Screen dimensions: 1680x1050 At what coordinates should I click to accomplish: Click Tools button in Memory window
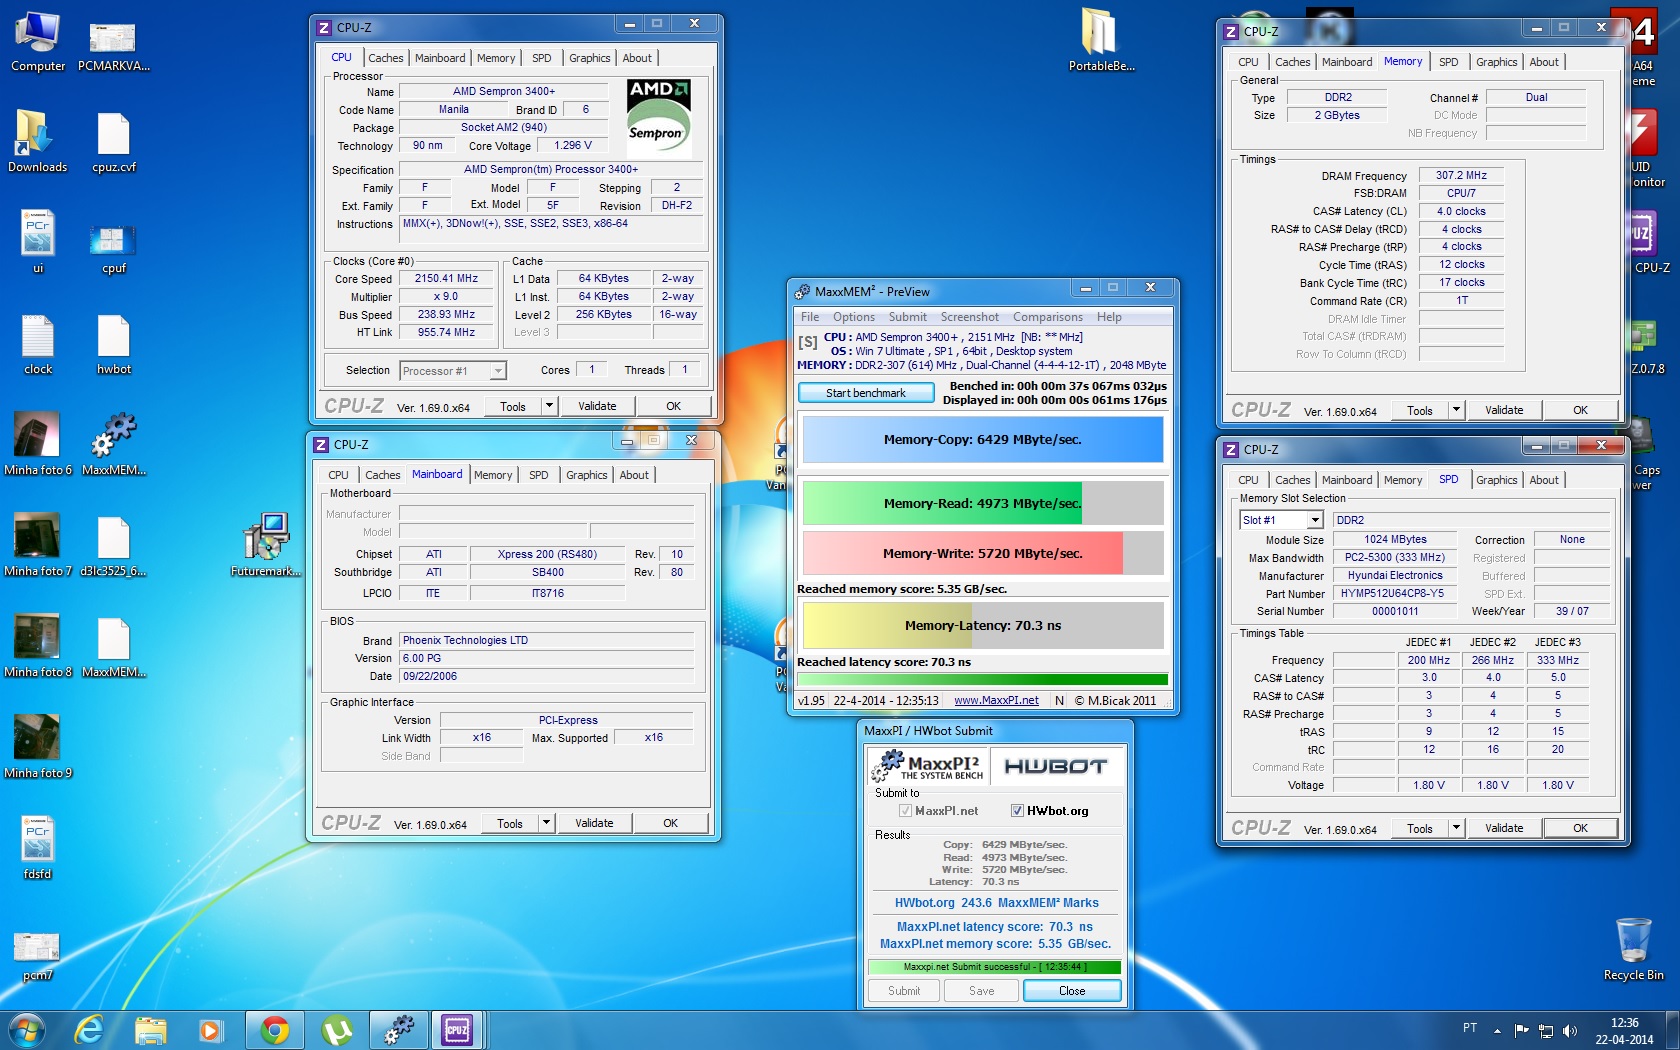tap(1419, 410)
